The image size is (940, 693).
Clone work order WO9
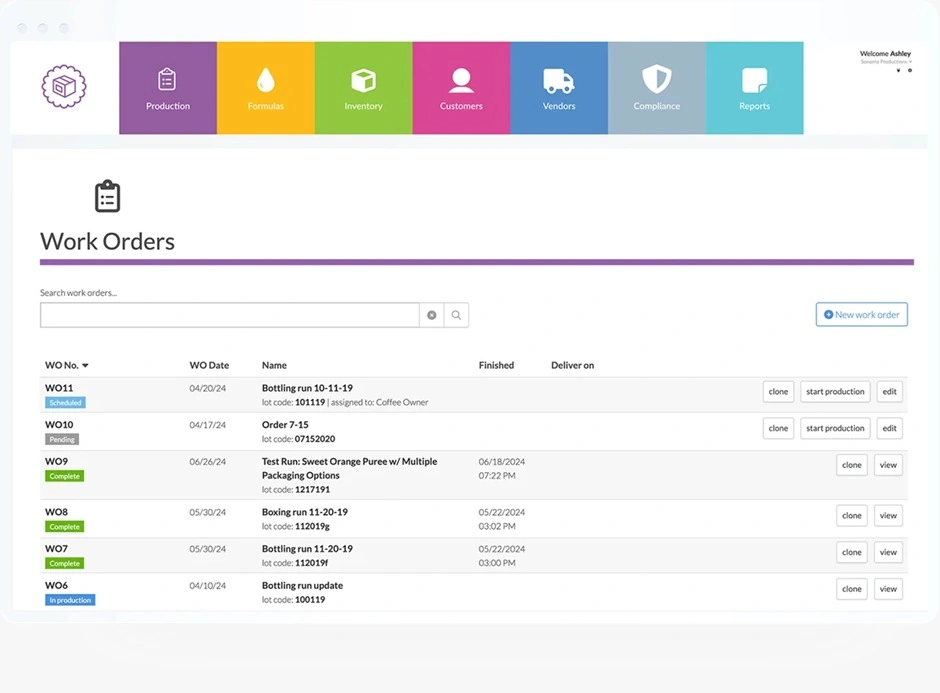(851, 465)
